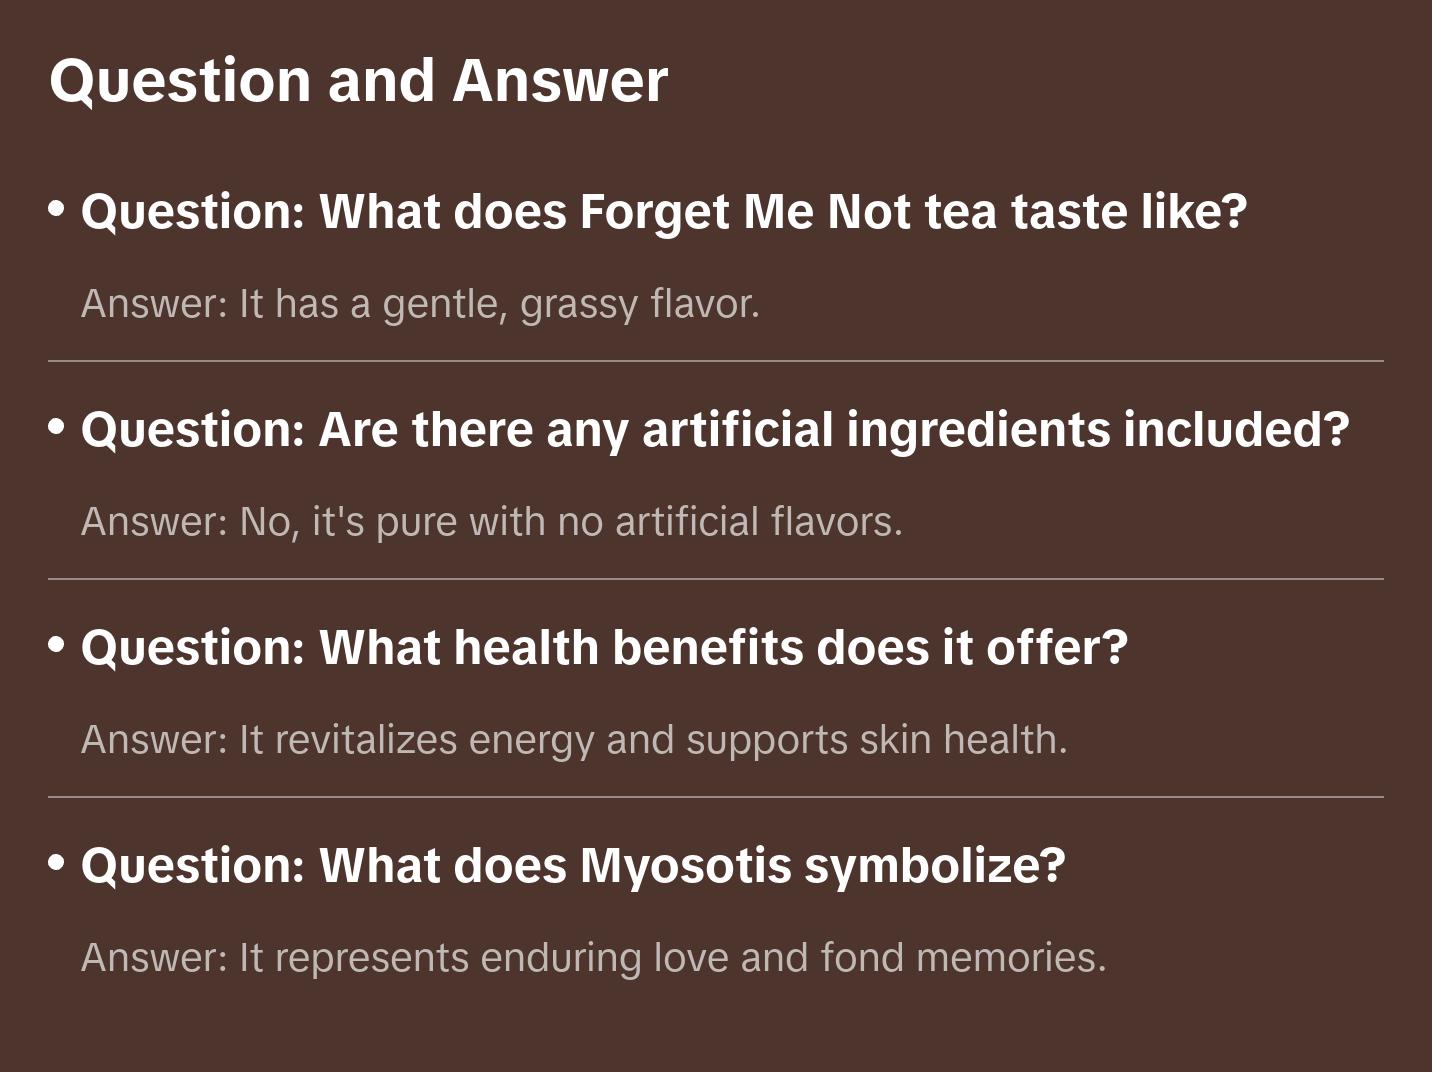Image resolution: width=1432 pixels, height=1072 pixels.
Task: Click the bullet before the health benefits question
Action: (x=57, y=645)
